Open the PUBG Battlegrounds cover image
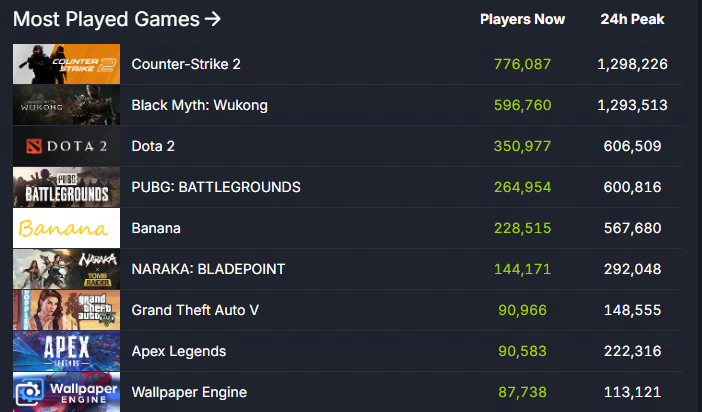 [66, 187]
